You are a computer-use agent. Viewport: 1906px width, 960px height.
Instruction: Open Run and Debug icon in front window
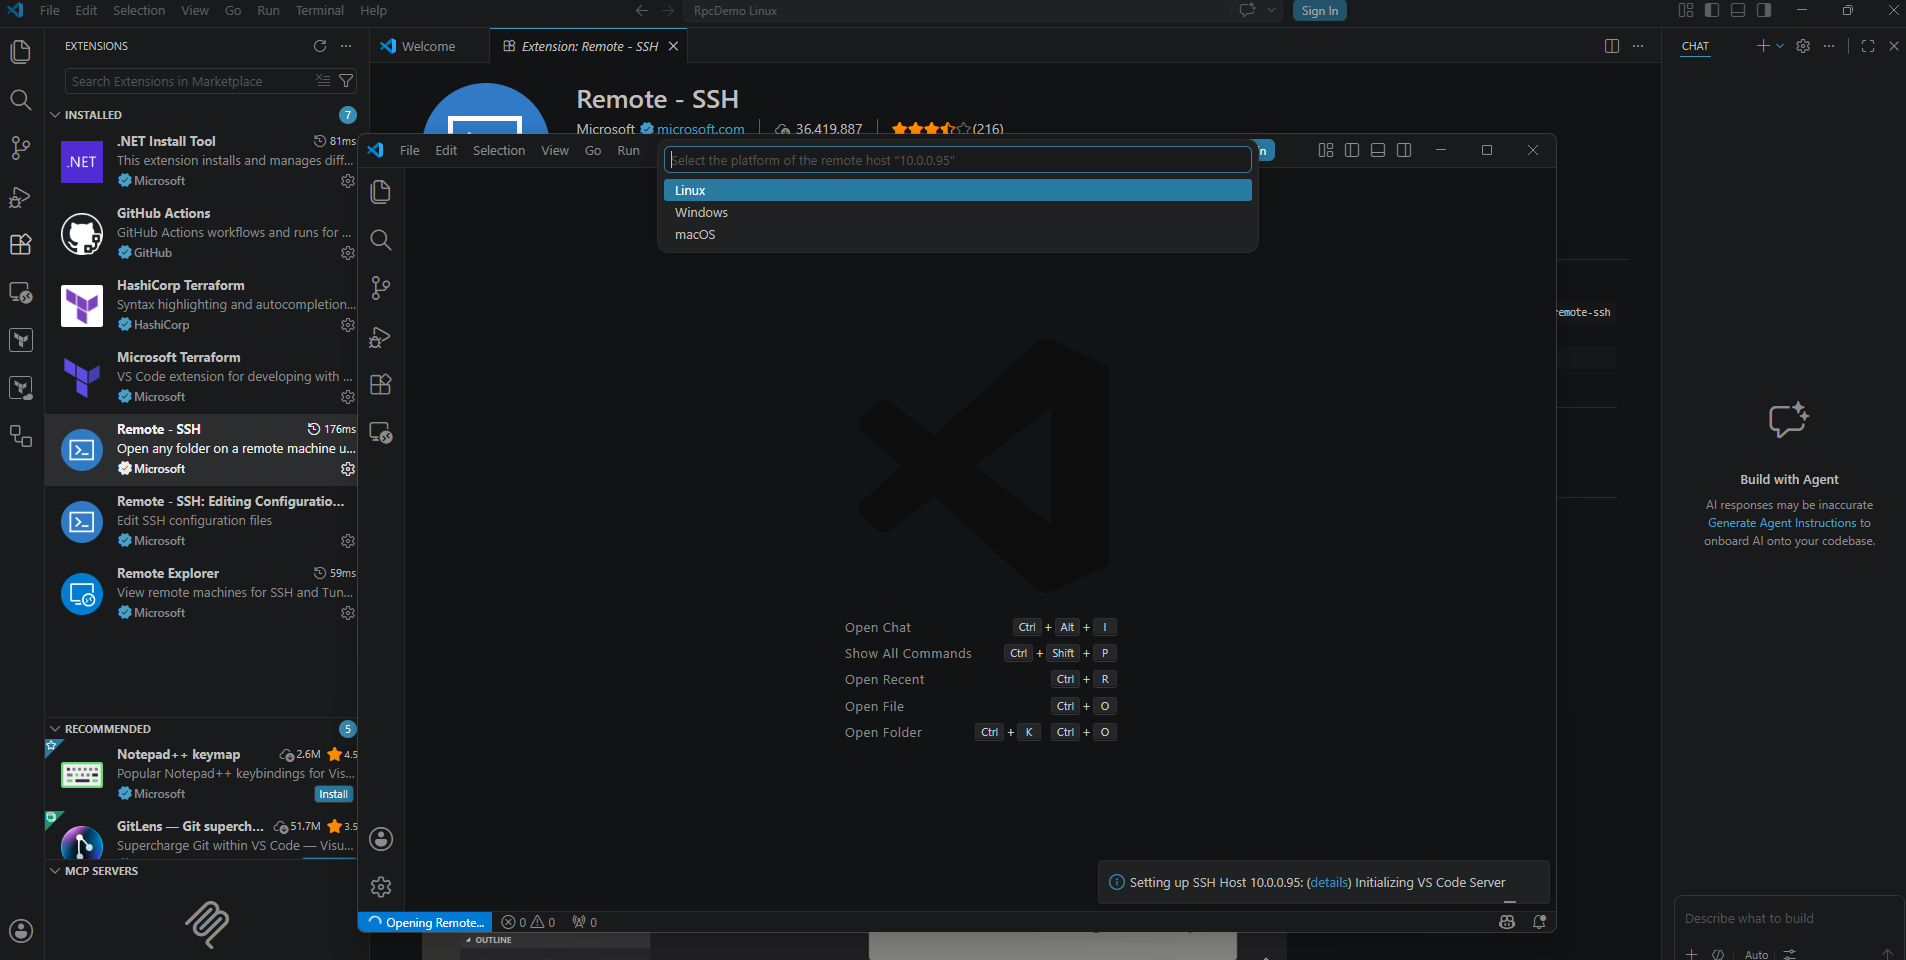[381, 337]
